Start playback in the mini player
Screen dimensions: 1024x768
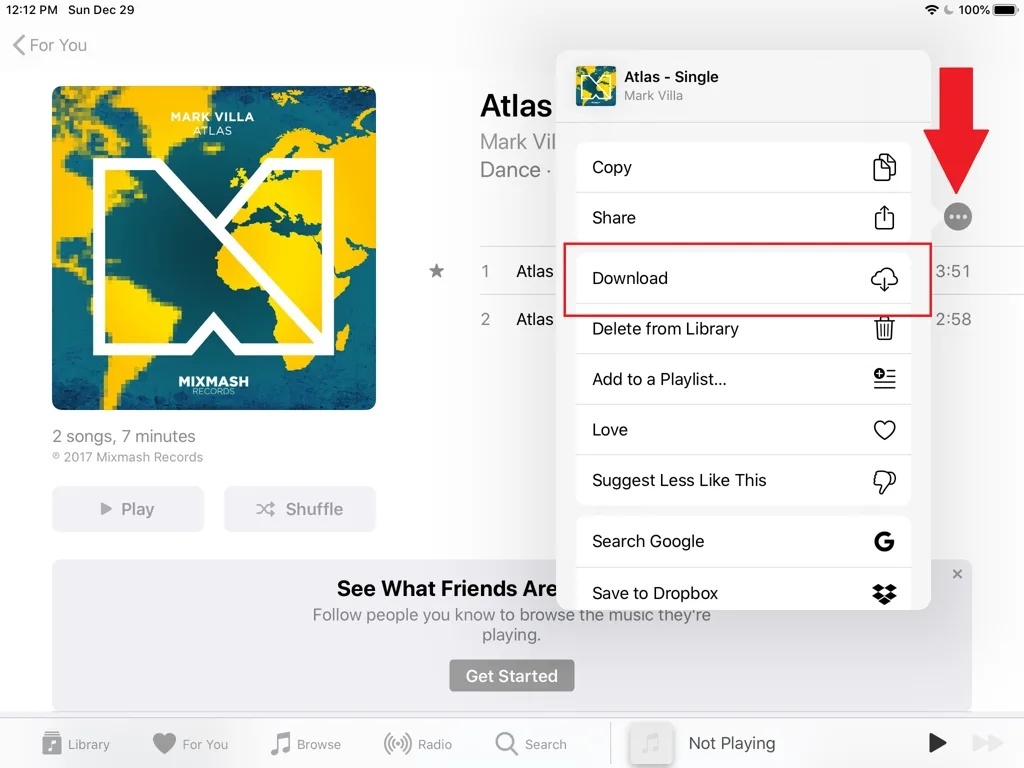point(937,743)
